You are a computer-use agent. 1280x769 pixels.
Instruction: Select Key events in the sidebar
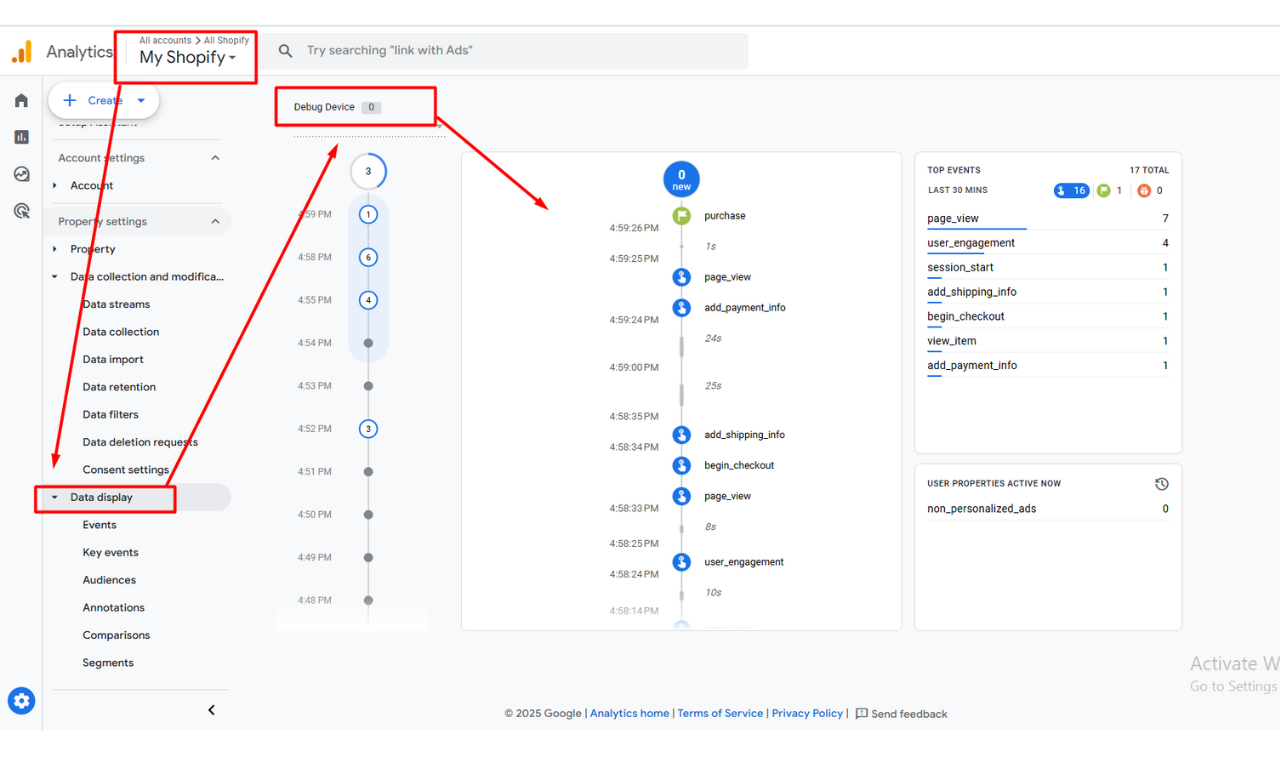pyautogui.click(x=110, y=552)
